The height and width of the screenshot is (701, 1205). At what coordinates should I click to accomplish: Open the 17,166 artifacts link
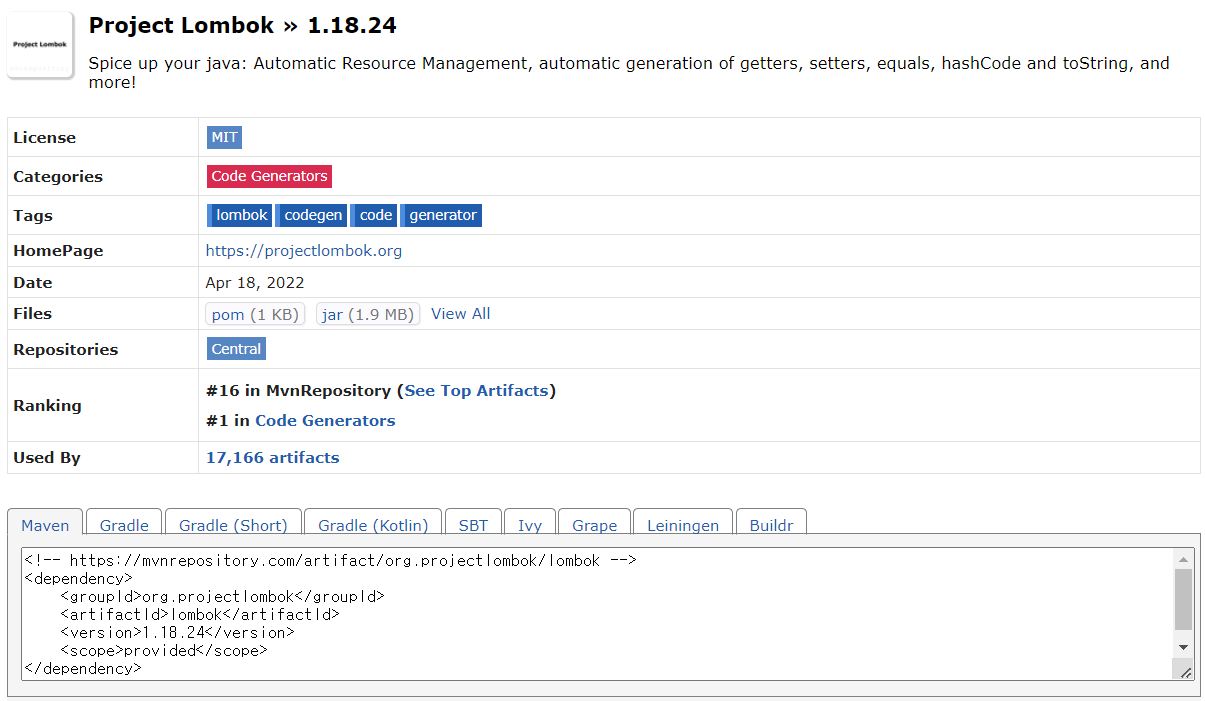coord(272,458)
